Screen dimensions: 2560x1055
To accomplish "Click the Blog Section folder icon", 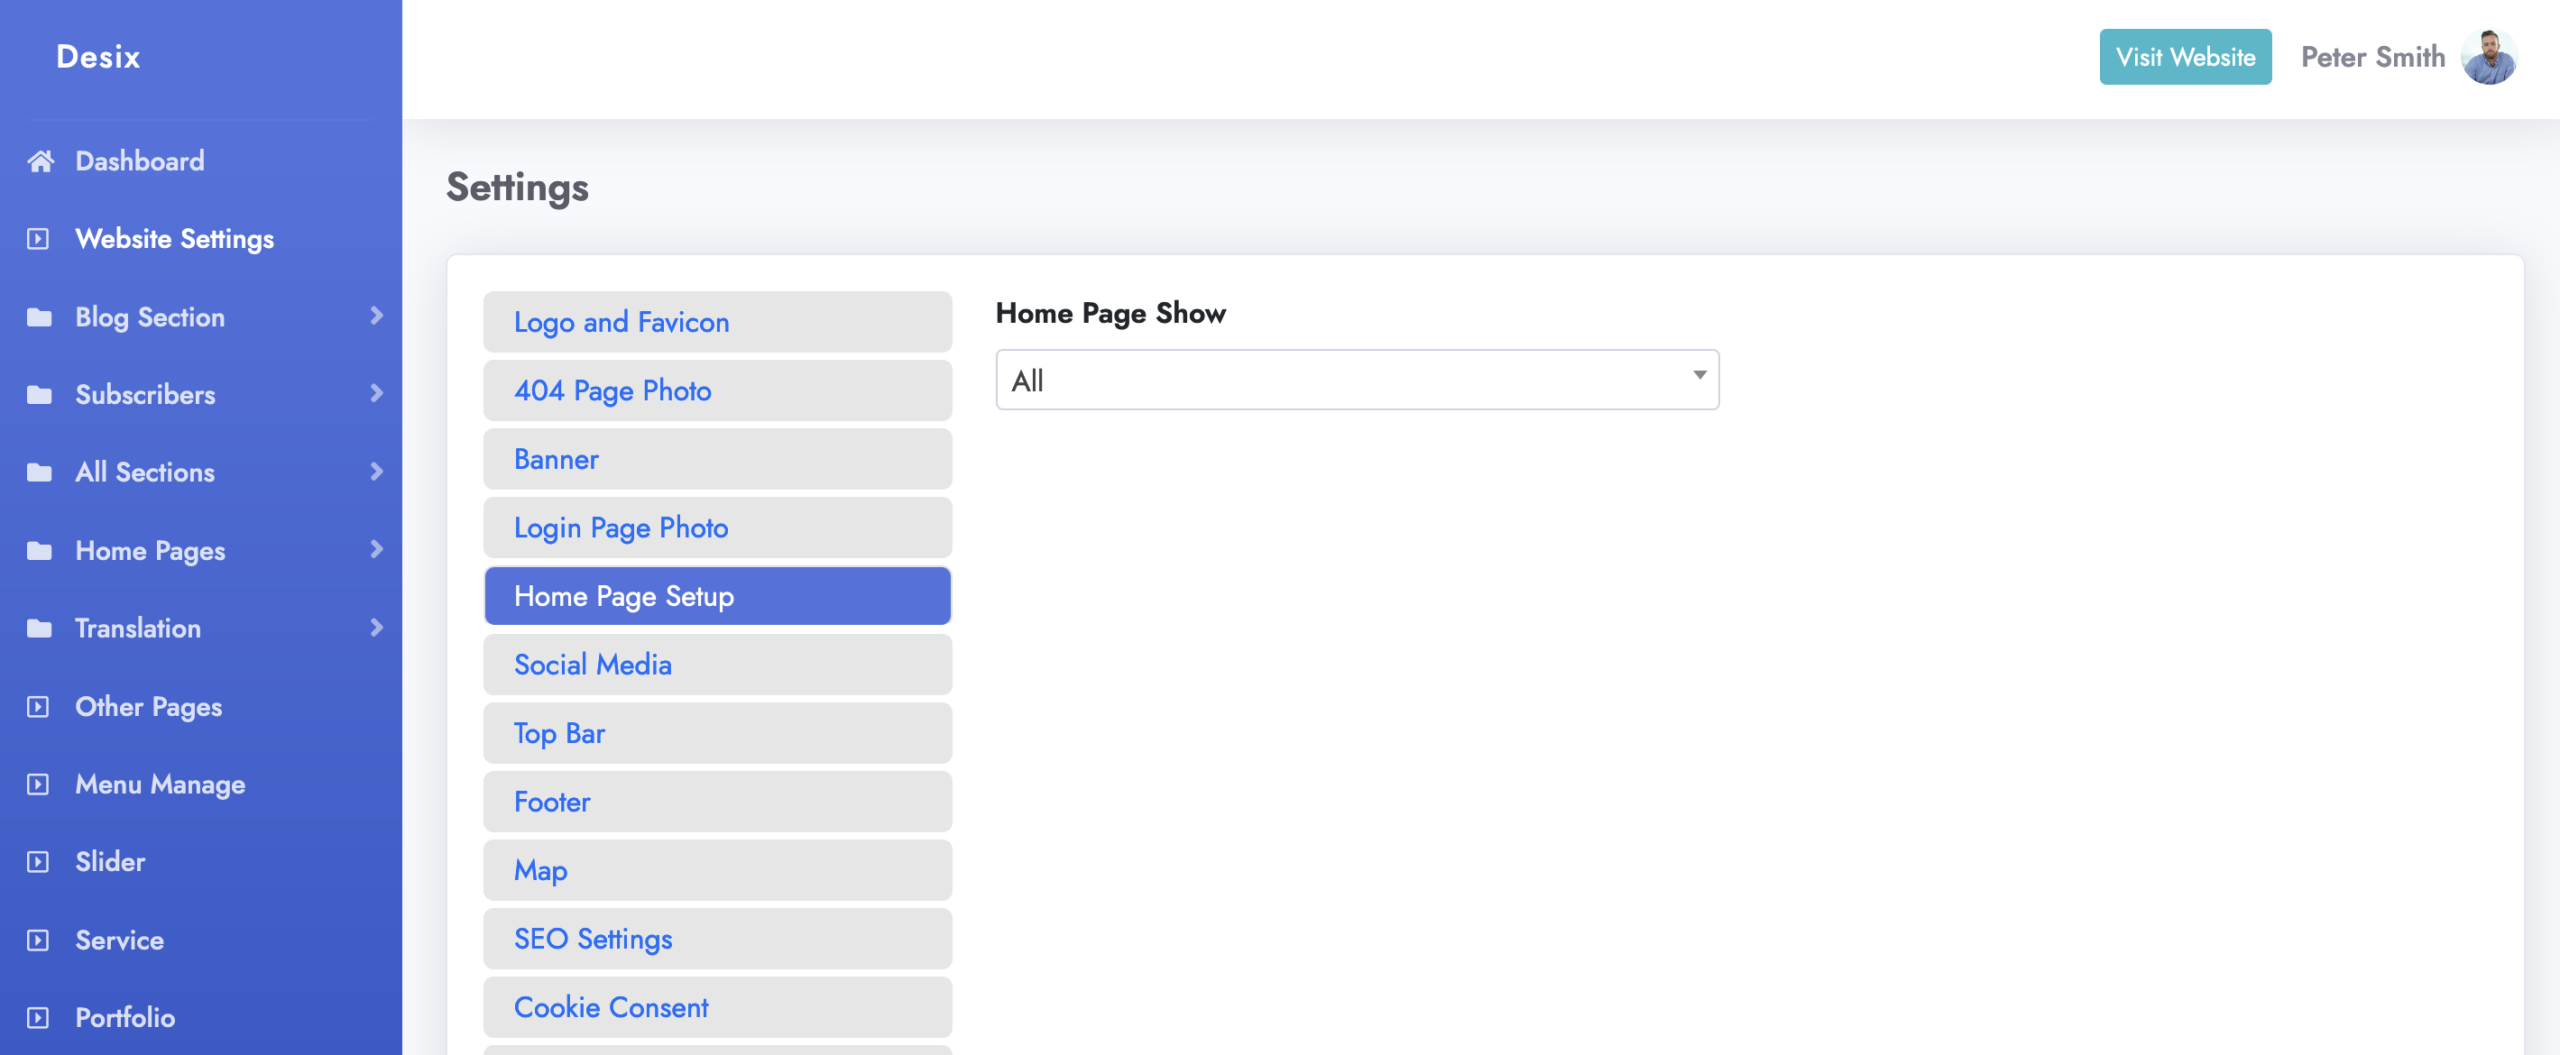I will 39,317.
